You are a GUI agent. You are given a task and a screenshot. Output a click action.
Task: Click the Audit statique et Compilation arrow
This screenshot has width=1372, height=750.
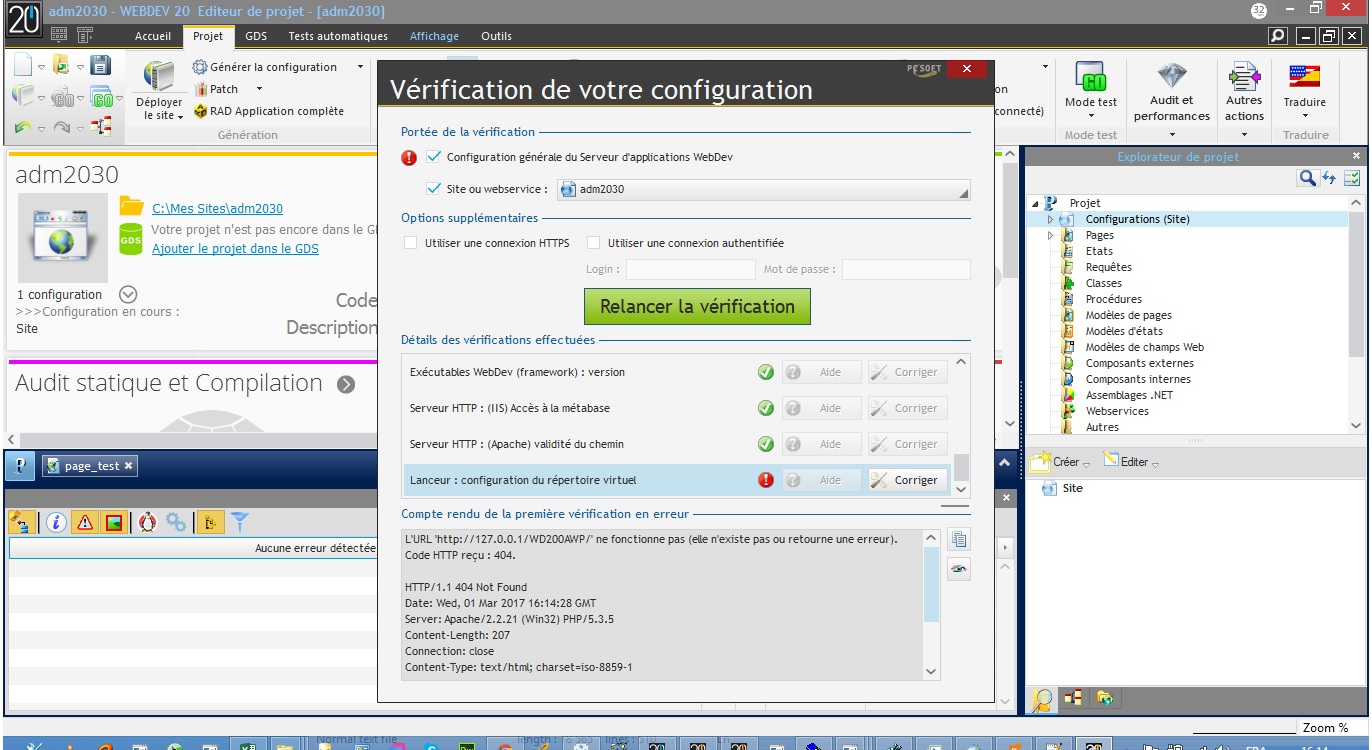(x=346, y=384)
